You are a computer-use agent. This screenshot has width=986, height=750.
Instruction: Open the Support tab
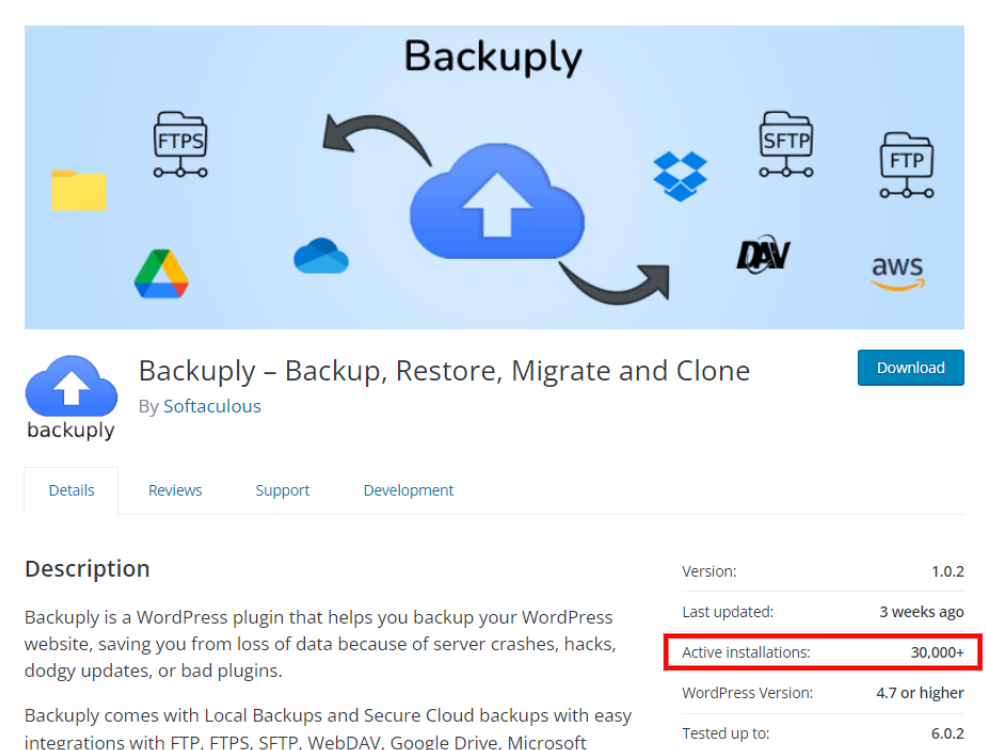pos(282,490)
